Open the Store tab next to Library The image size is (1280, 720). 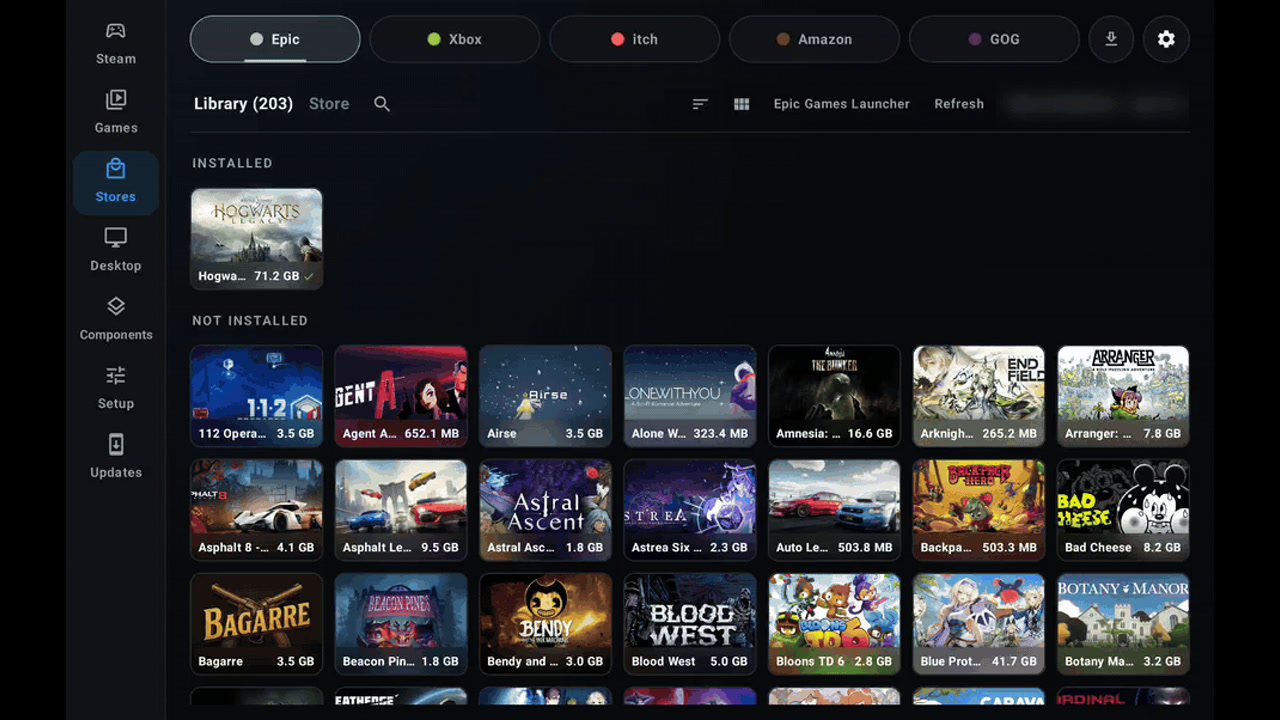click(329, 104)
